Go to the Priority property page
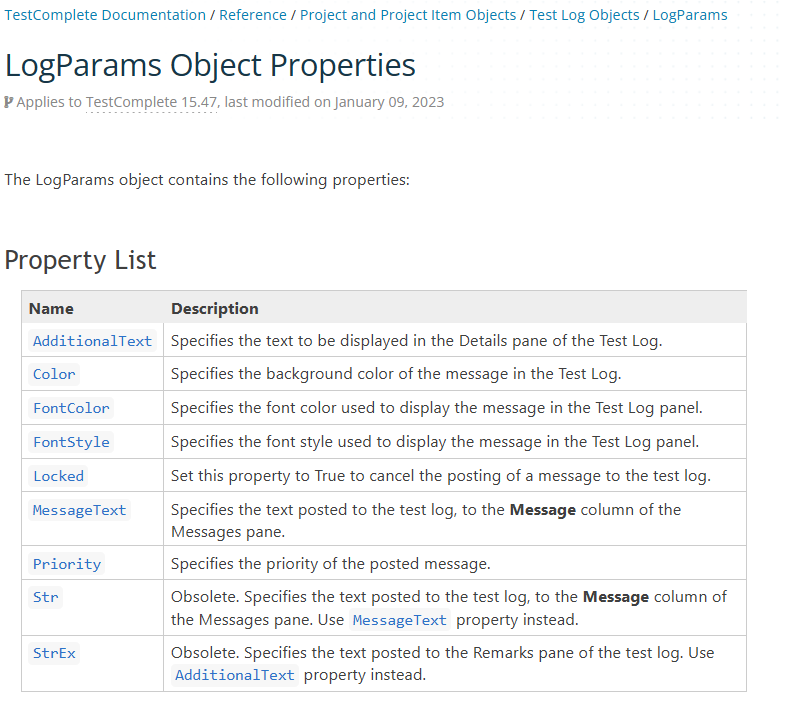Screen dimensions: 788x702 click(67, 564)
